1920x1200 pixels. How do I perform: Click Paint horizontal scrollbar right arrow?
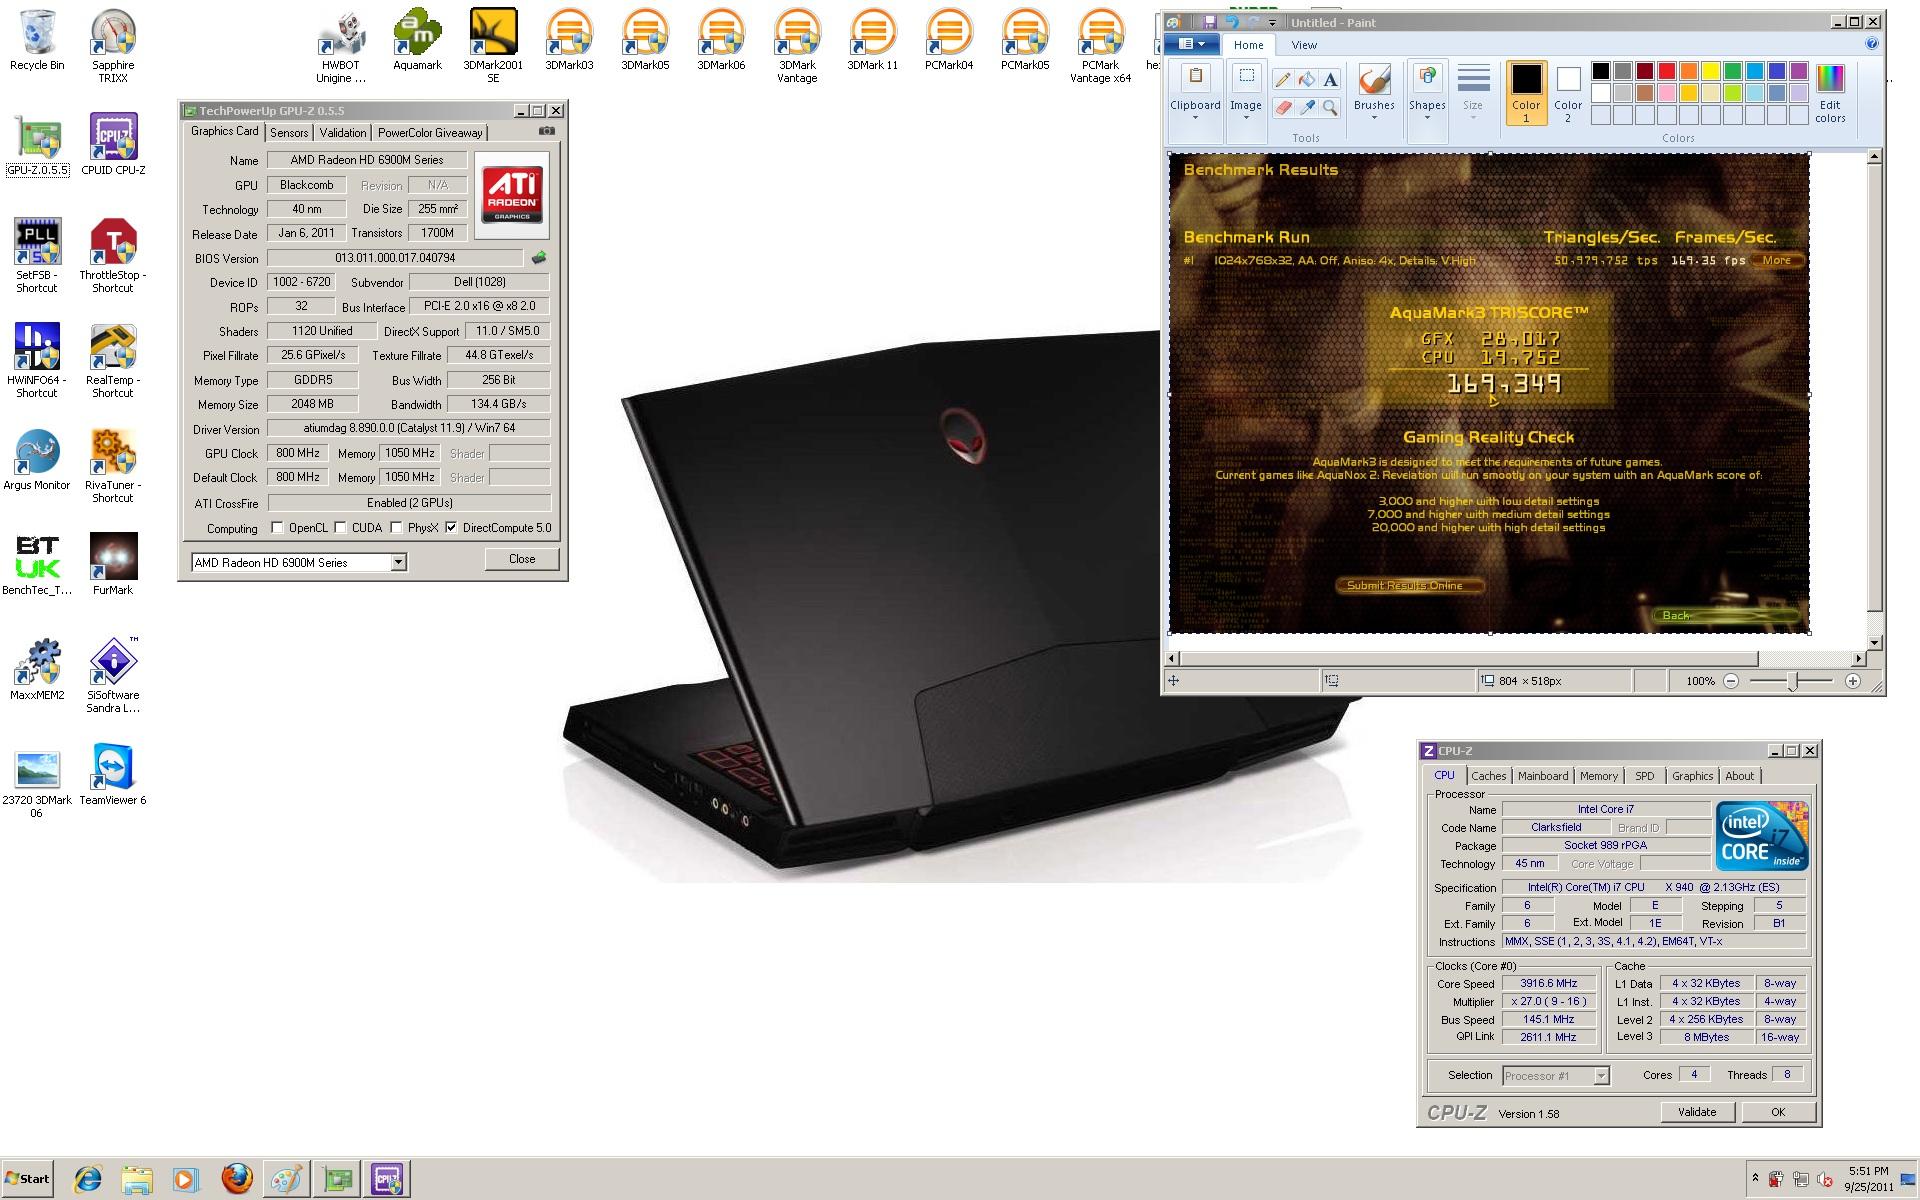(x=1859, y=659)
